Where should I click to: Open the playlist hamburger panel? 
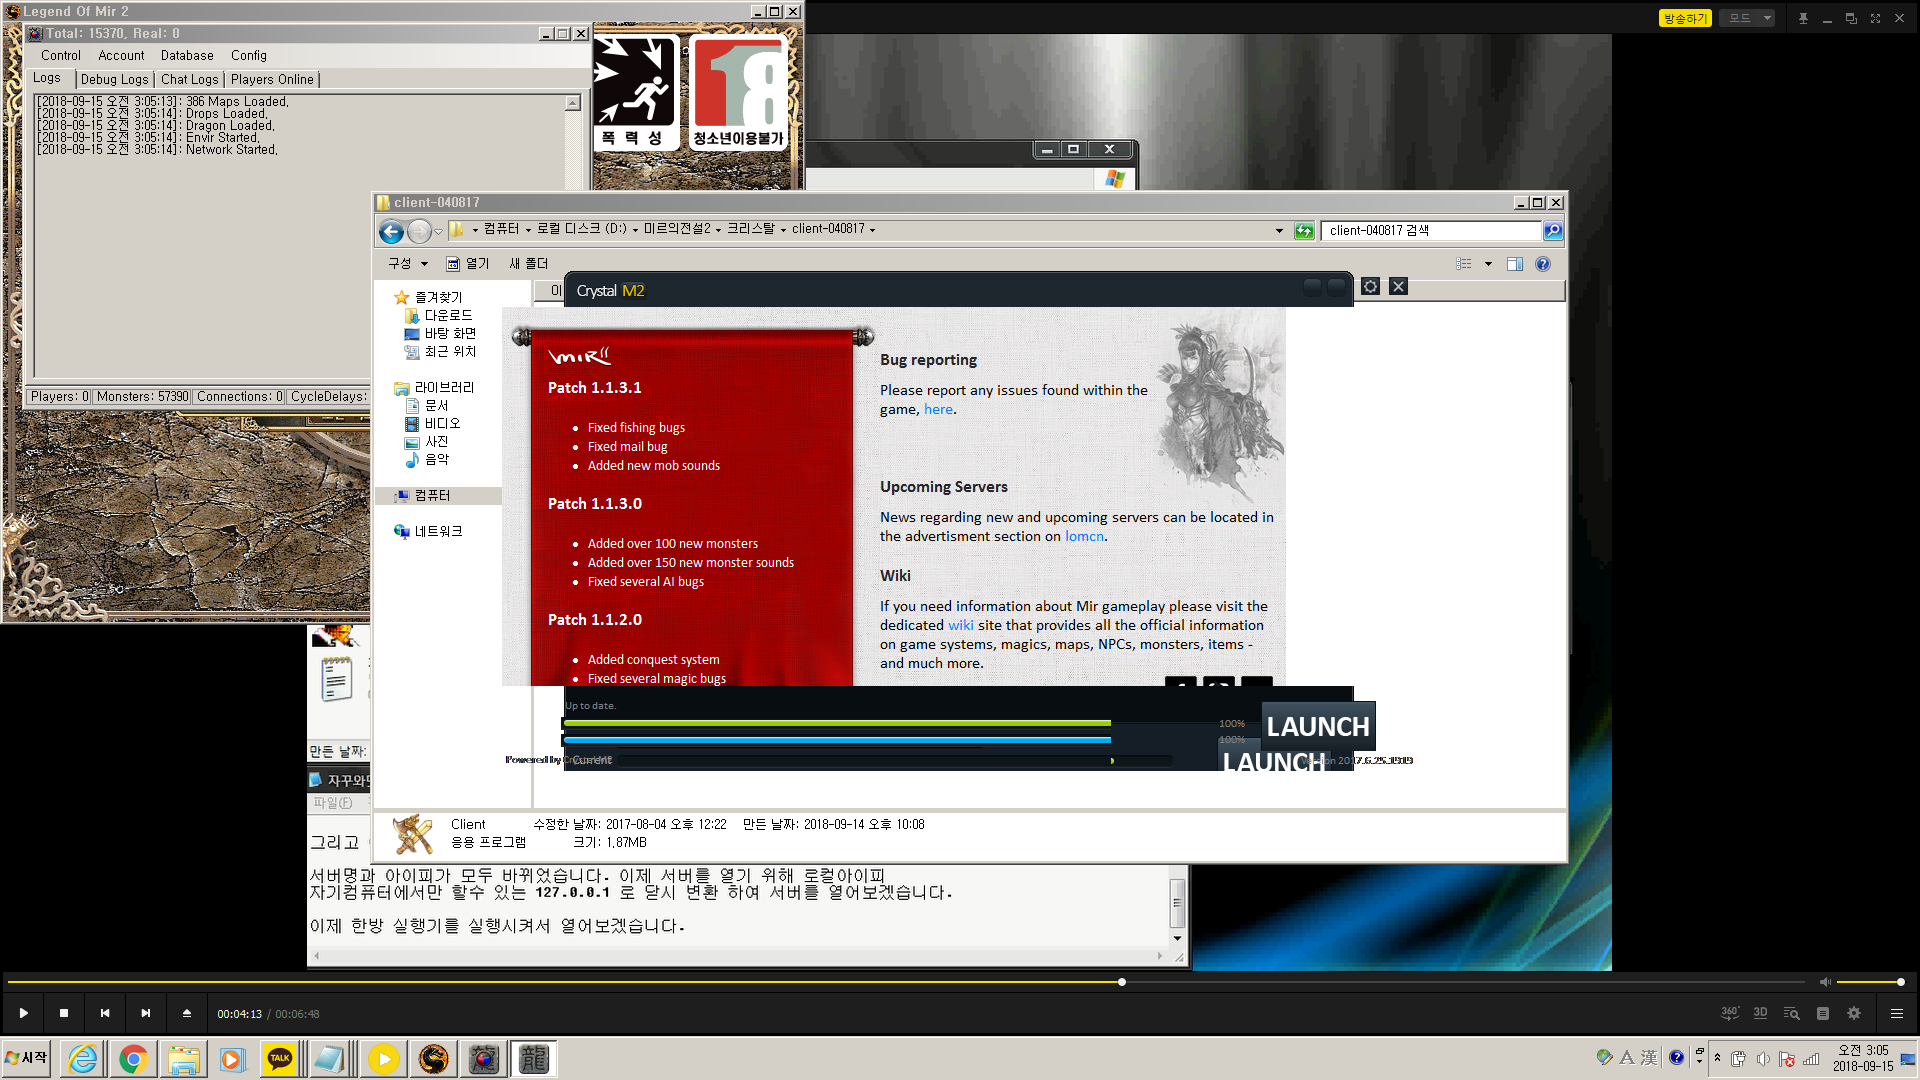(1896, 1013)
